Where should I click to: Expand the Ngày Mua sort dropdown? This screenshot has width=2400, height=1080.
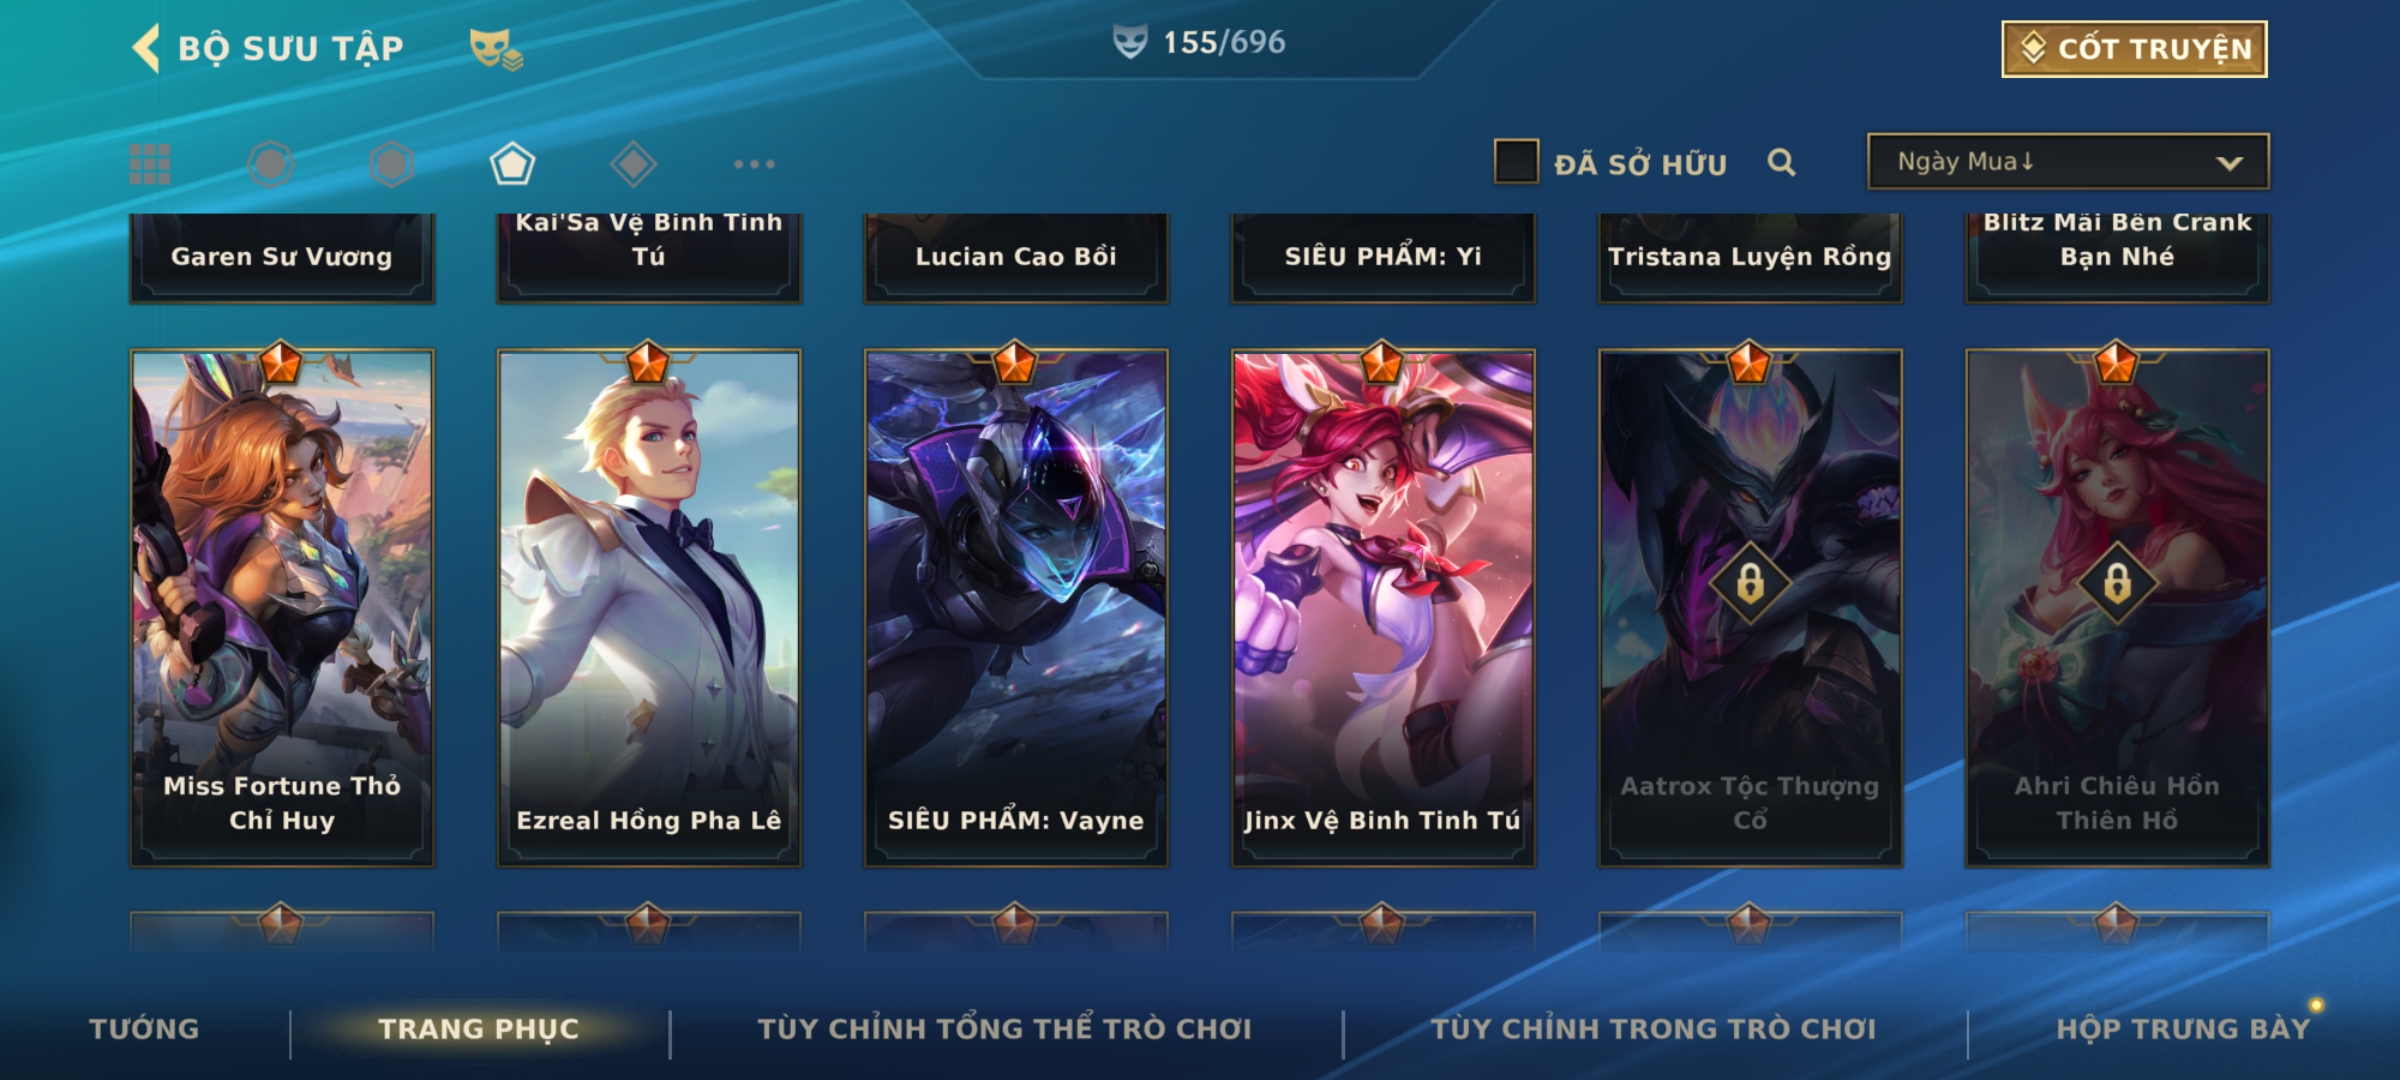[x=2068, y=161]
